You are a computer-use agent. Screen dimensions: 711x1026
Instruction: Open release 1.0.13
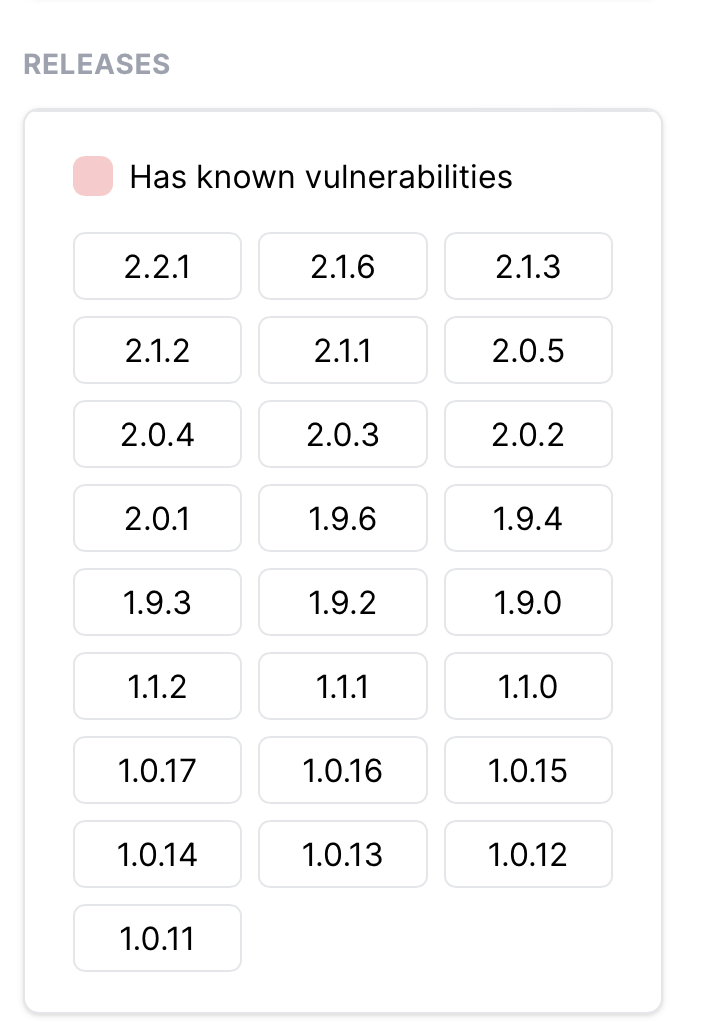(343, 855)
